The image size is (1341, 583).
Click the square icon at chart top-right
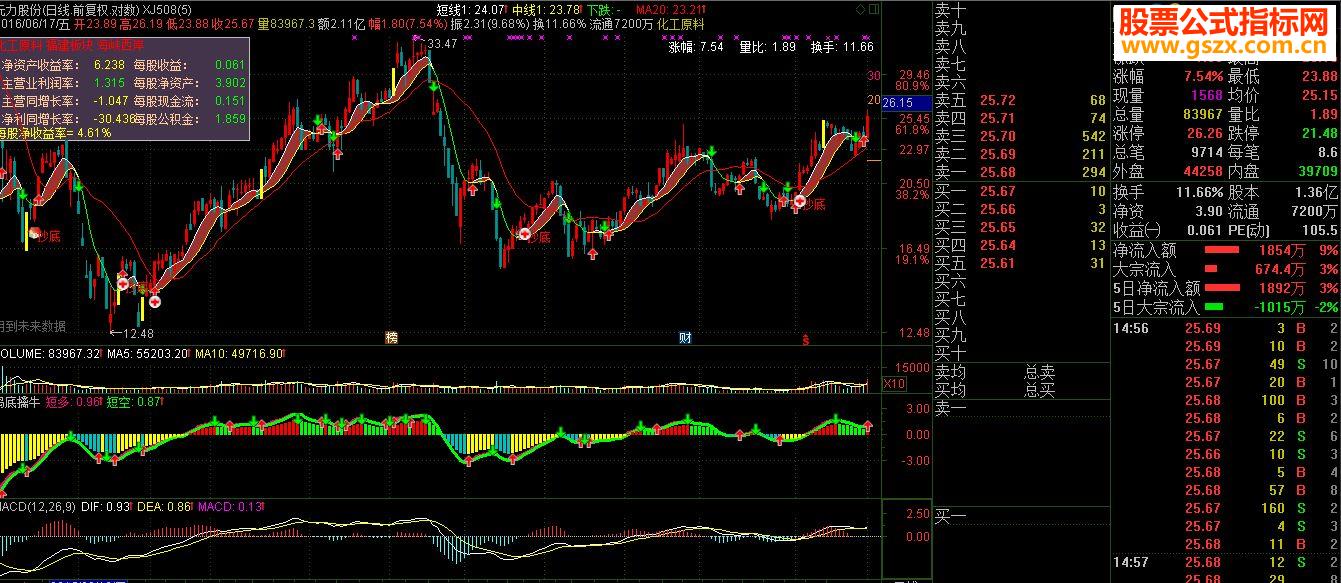point(875,8)
